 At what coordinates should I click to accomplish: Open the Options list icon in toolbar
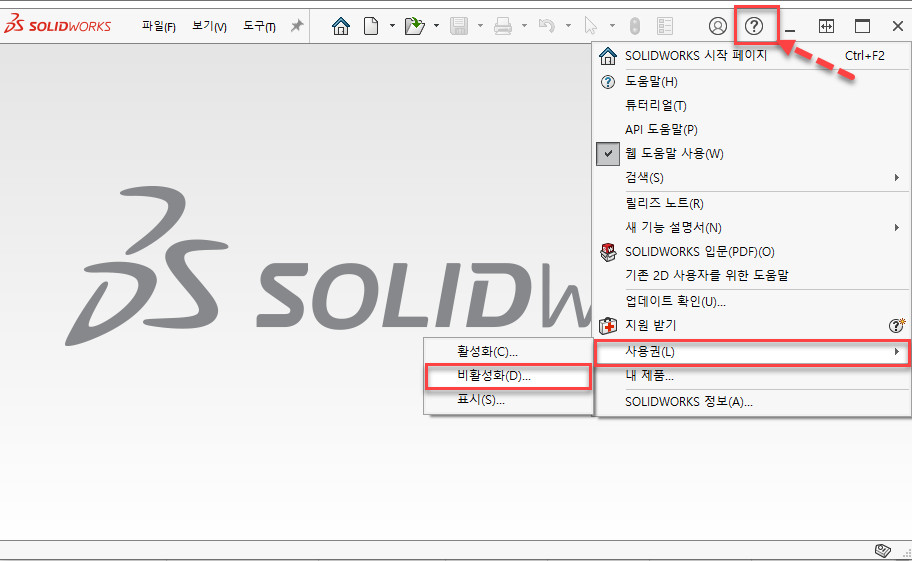click(x=665, y=26)
